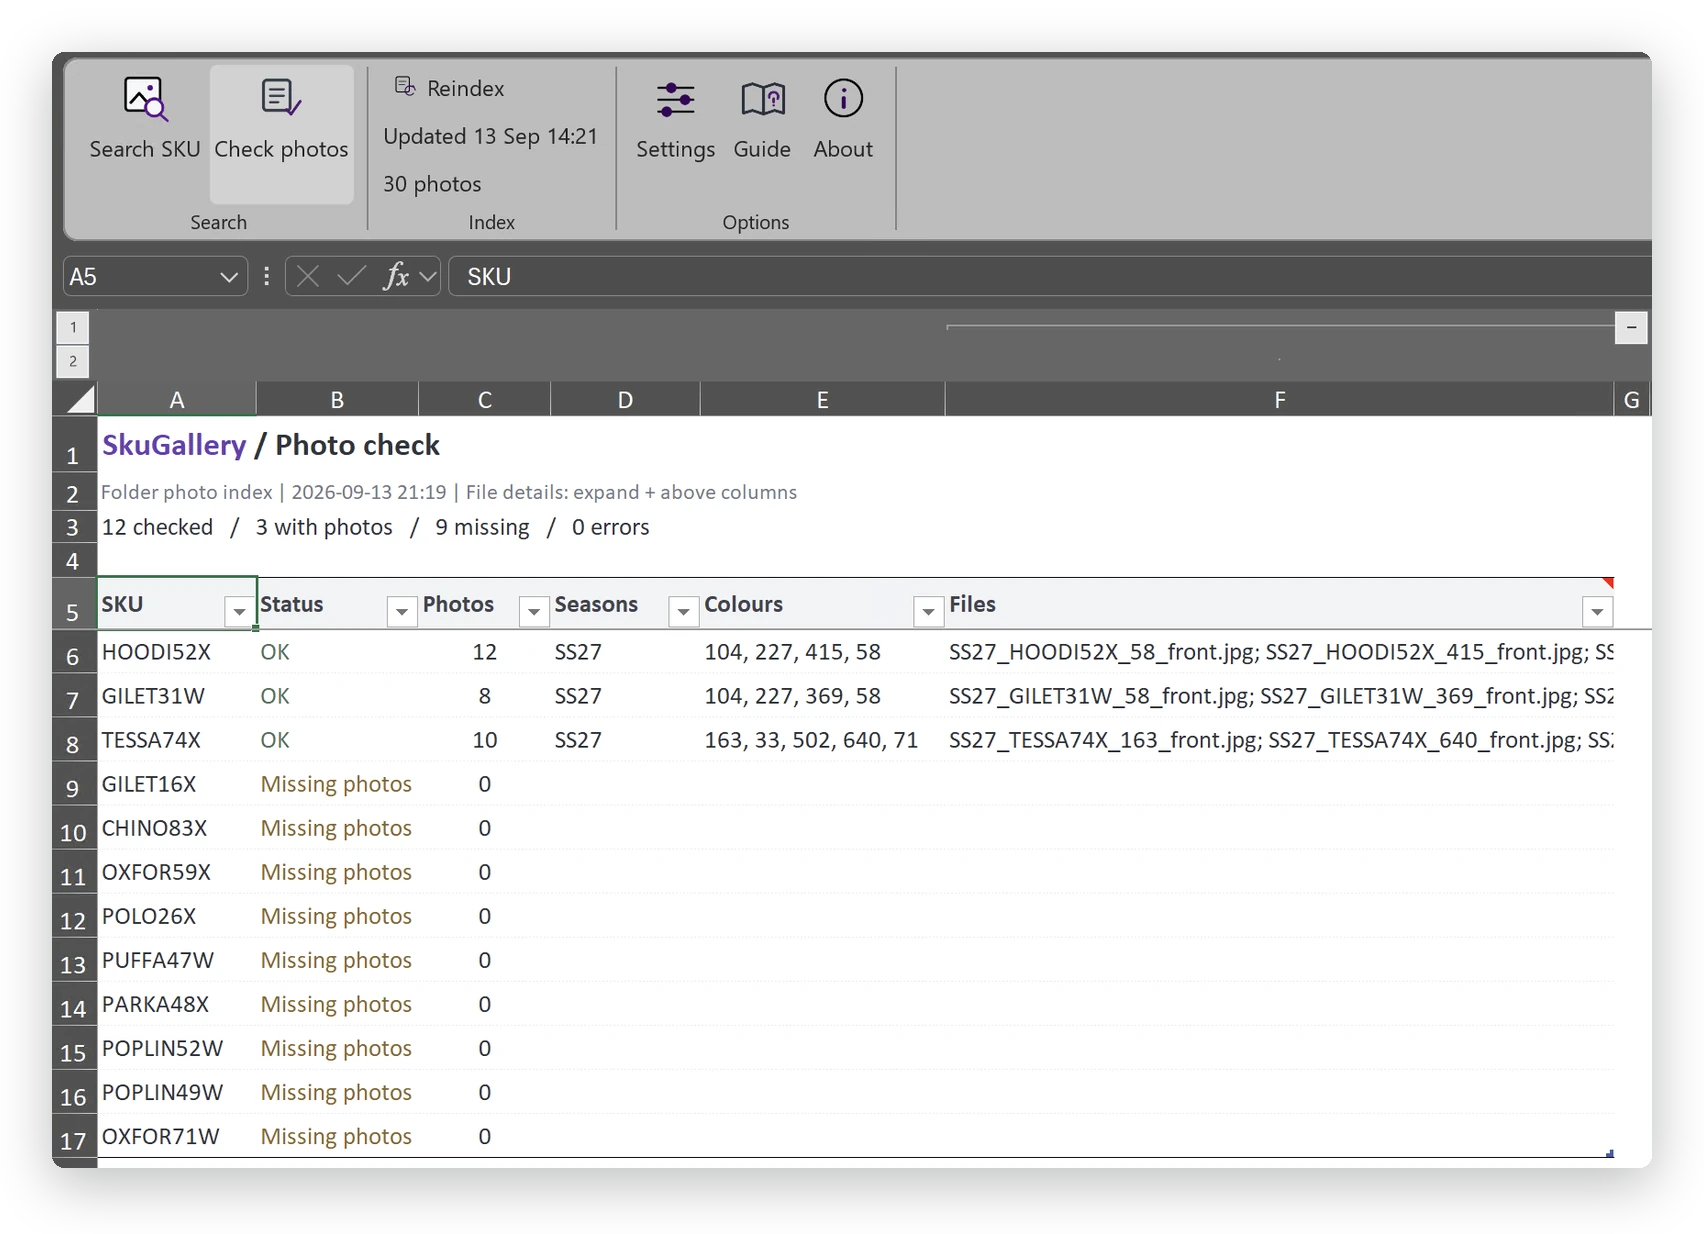Open the Photos column filter dropdown
The image size is (1704, 1234).
pyautogui.click(x=534, y=611)
